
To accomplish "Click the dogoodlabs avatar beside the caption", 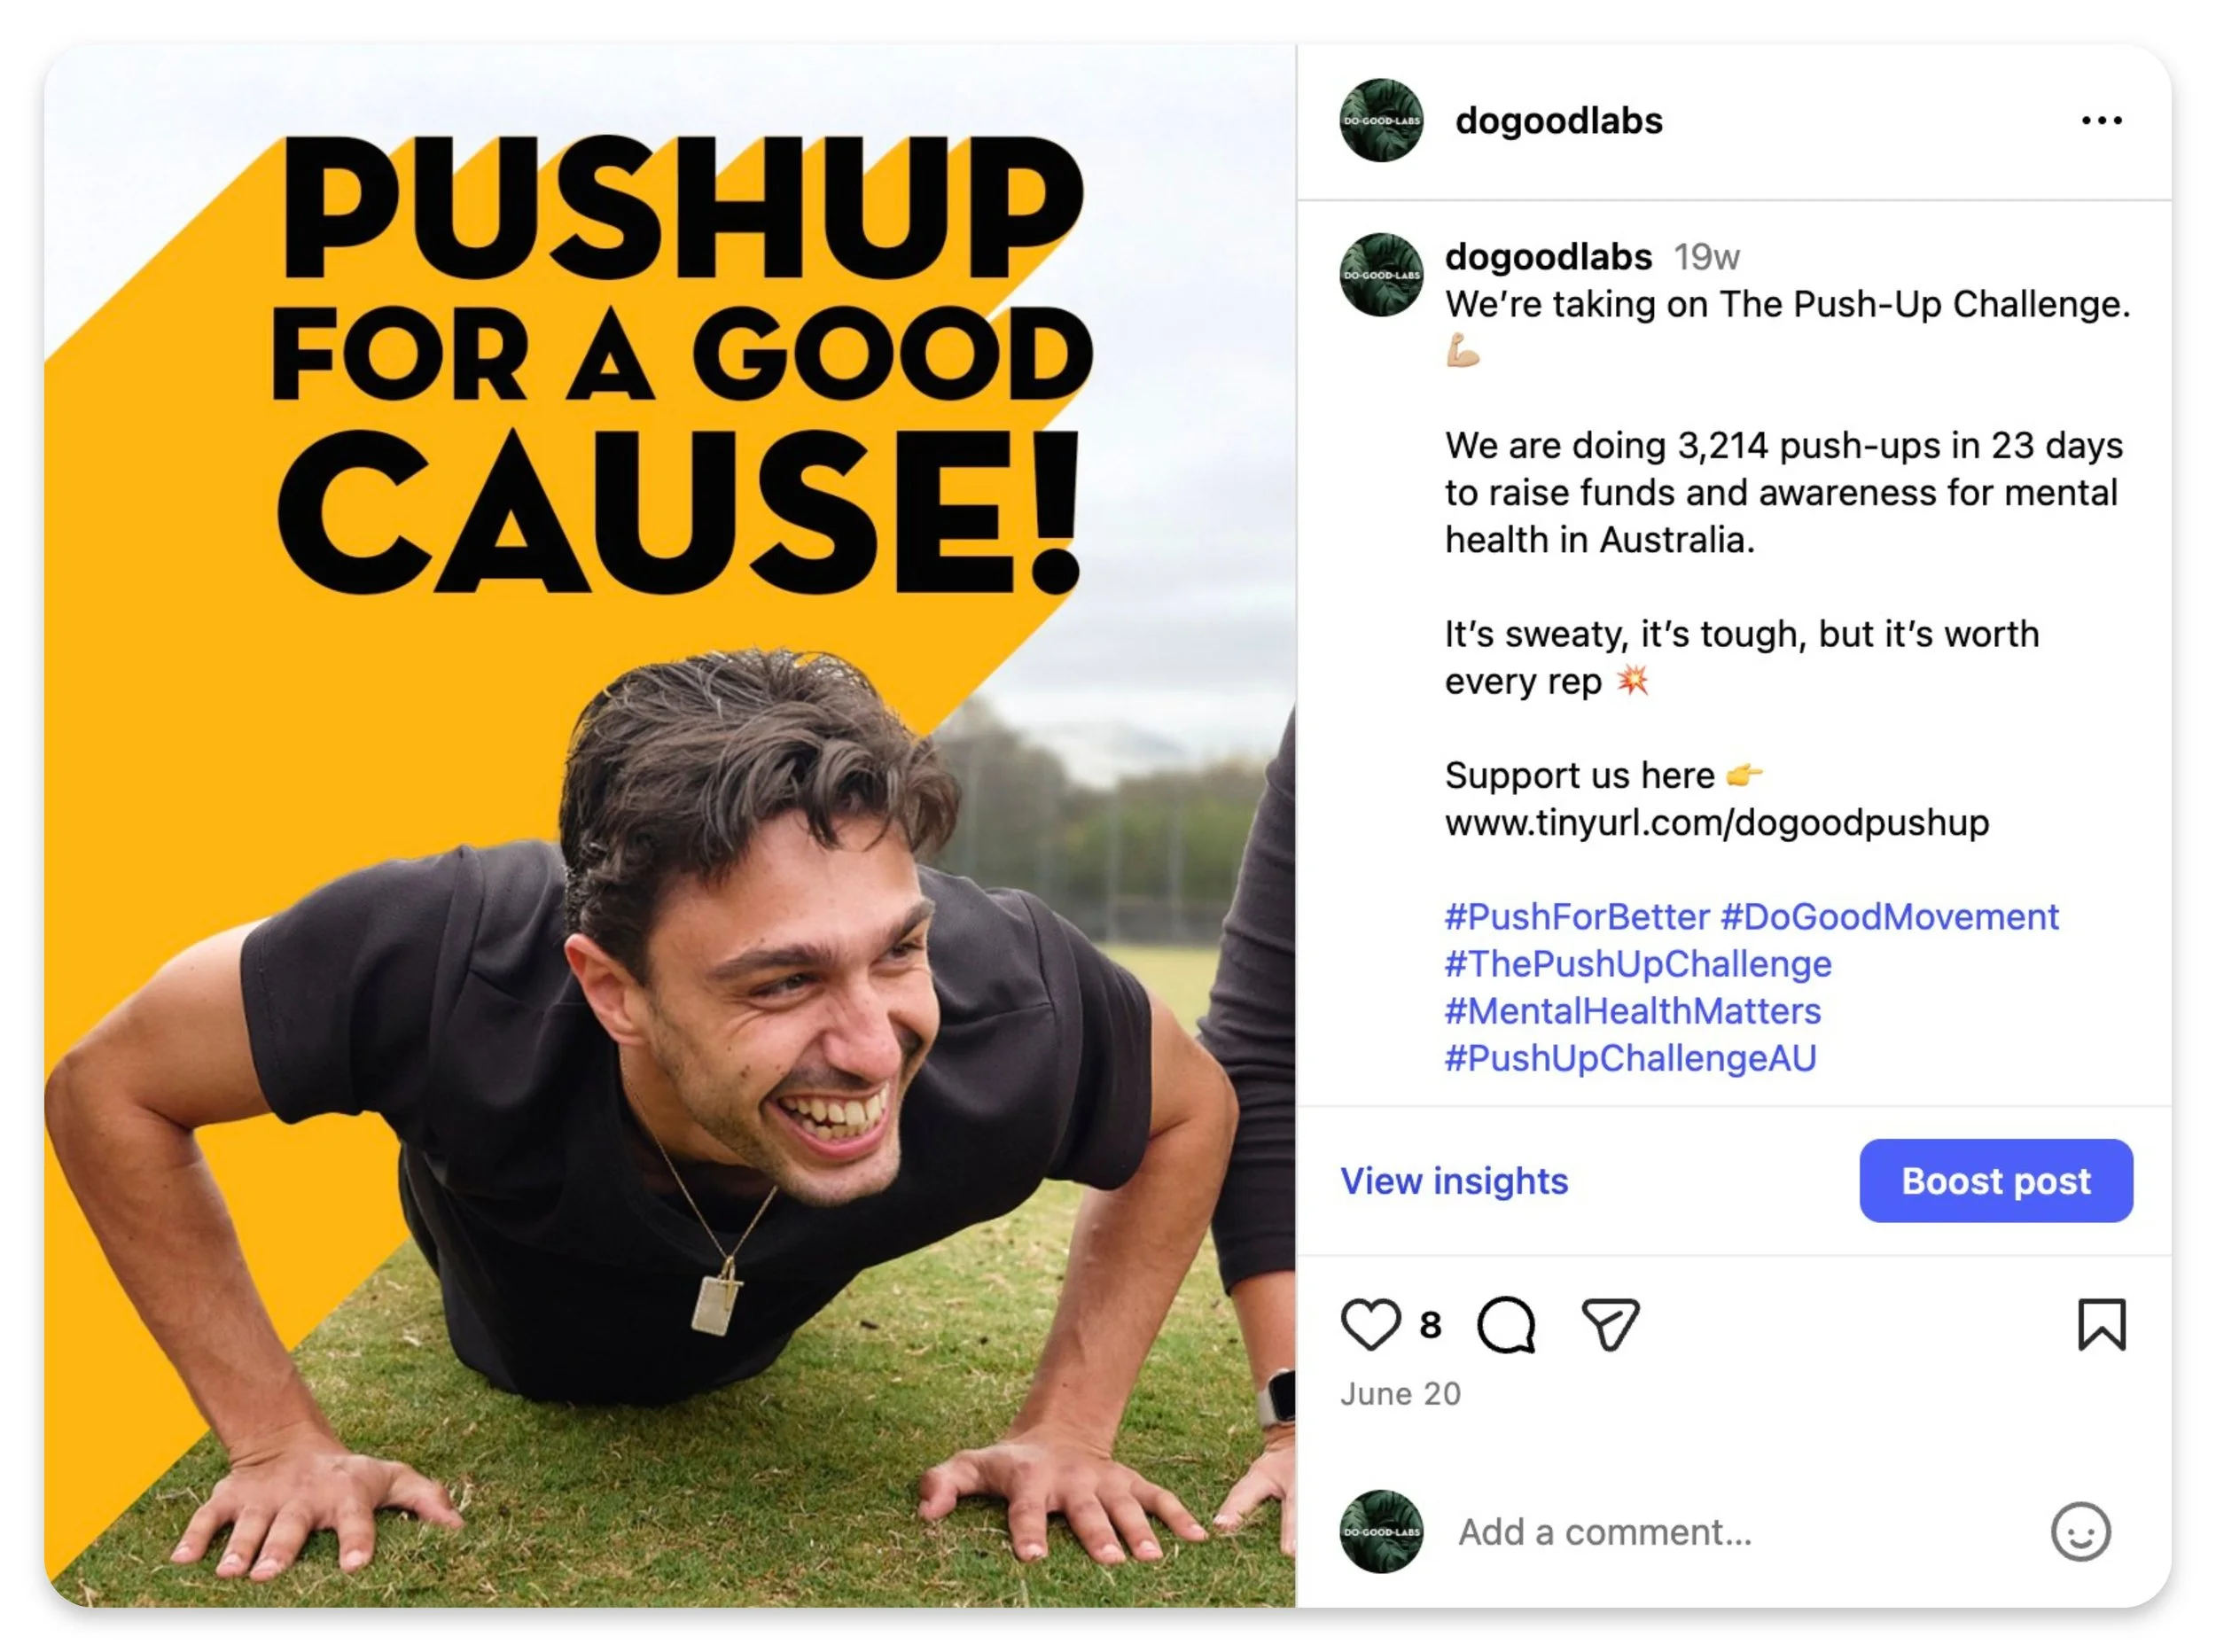I will coord(1380,275).
